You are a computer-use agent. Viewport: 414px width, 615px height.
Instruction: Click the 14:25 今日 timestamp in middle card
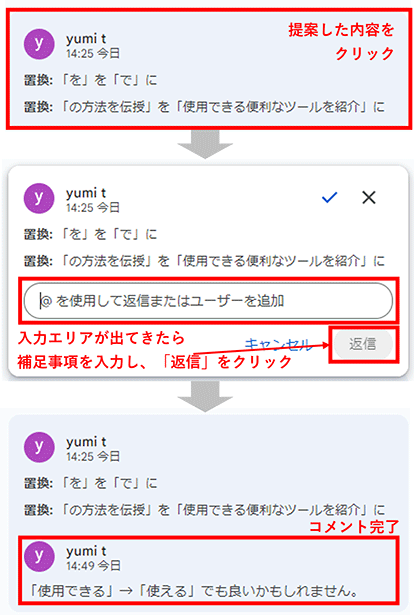tap(93, 207)
